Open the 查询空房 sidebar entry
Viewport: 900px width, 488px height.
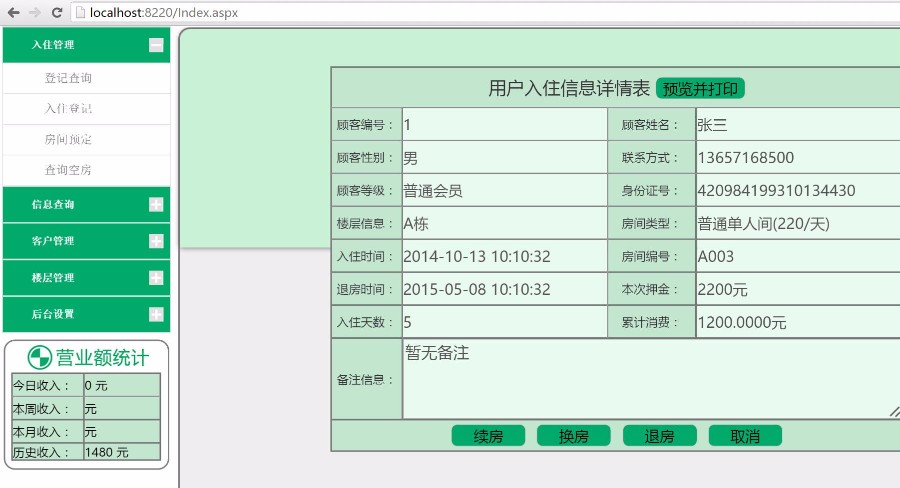68,170
